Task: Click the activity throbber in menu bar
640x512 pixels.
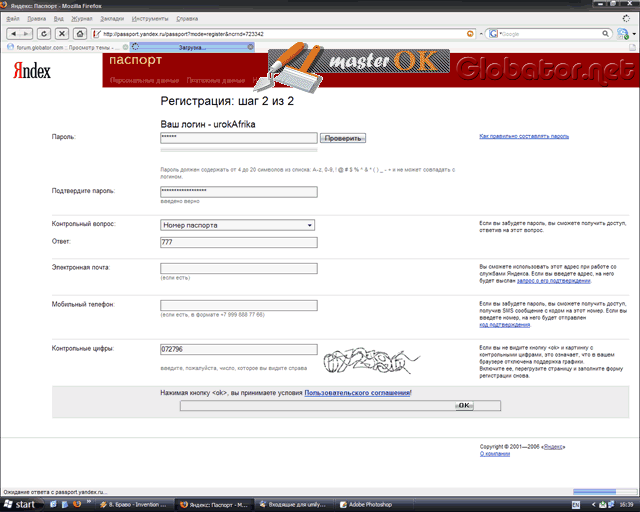Action: tap(626, 18)
